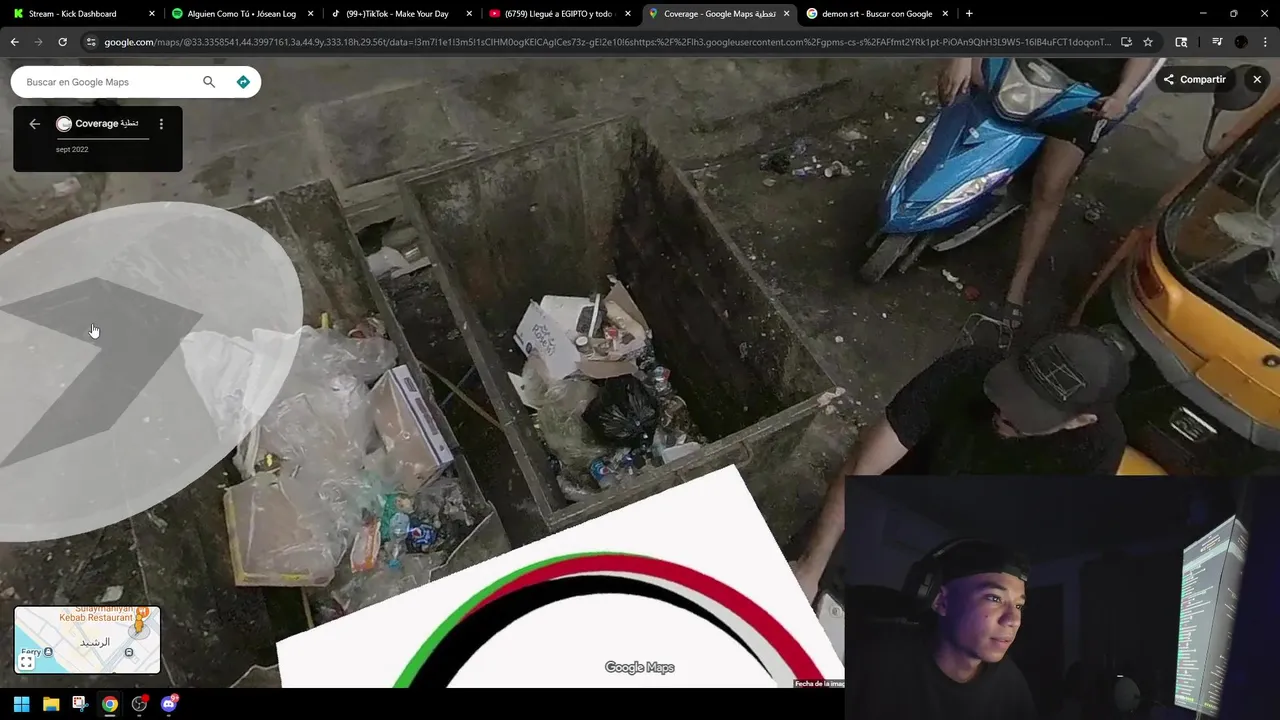Close the Alguien Como Tú tab
1280x720 pixels.
click(311, 14)
